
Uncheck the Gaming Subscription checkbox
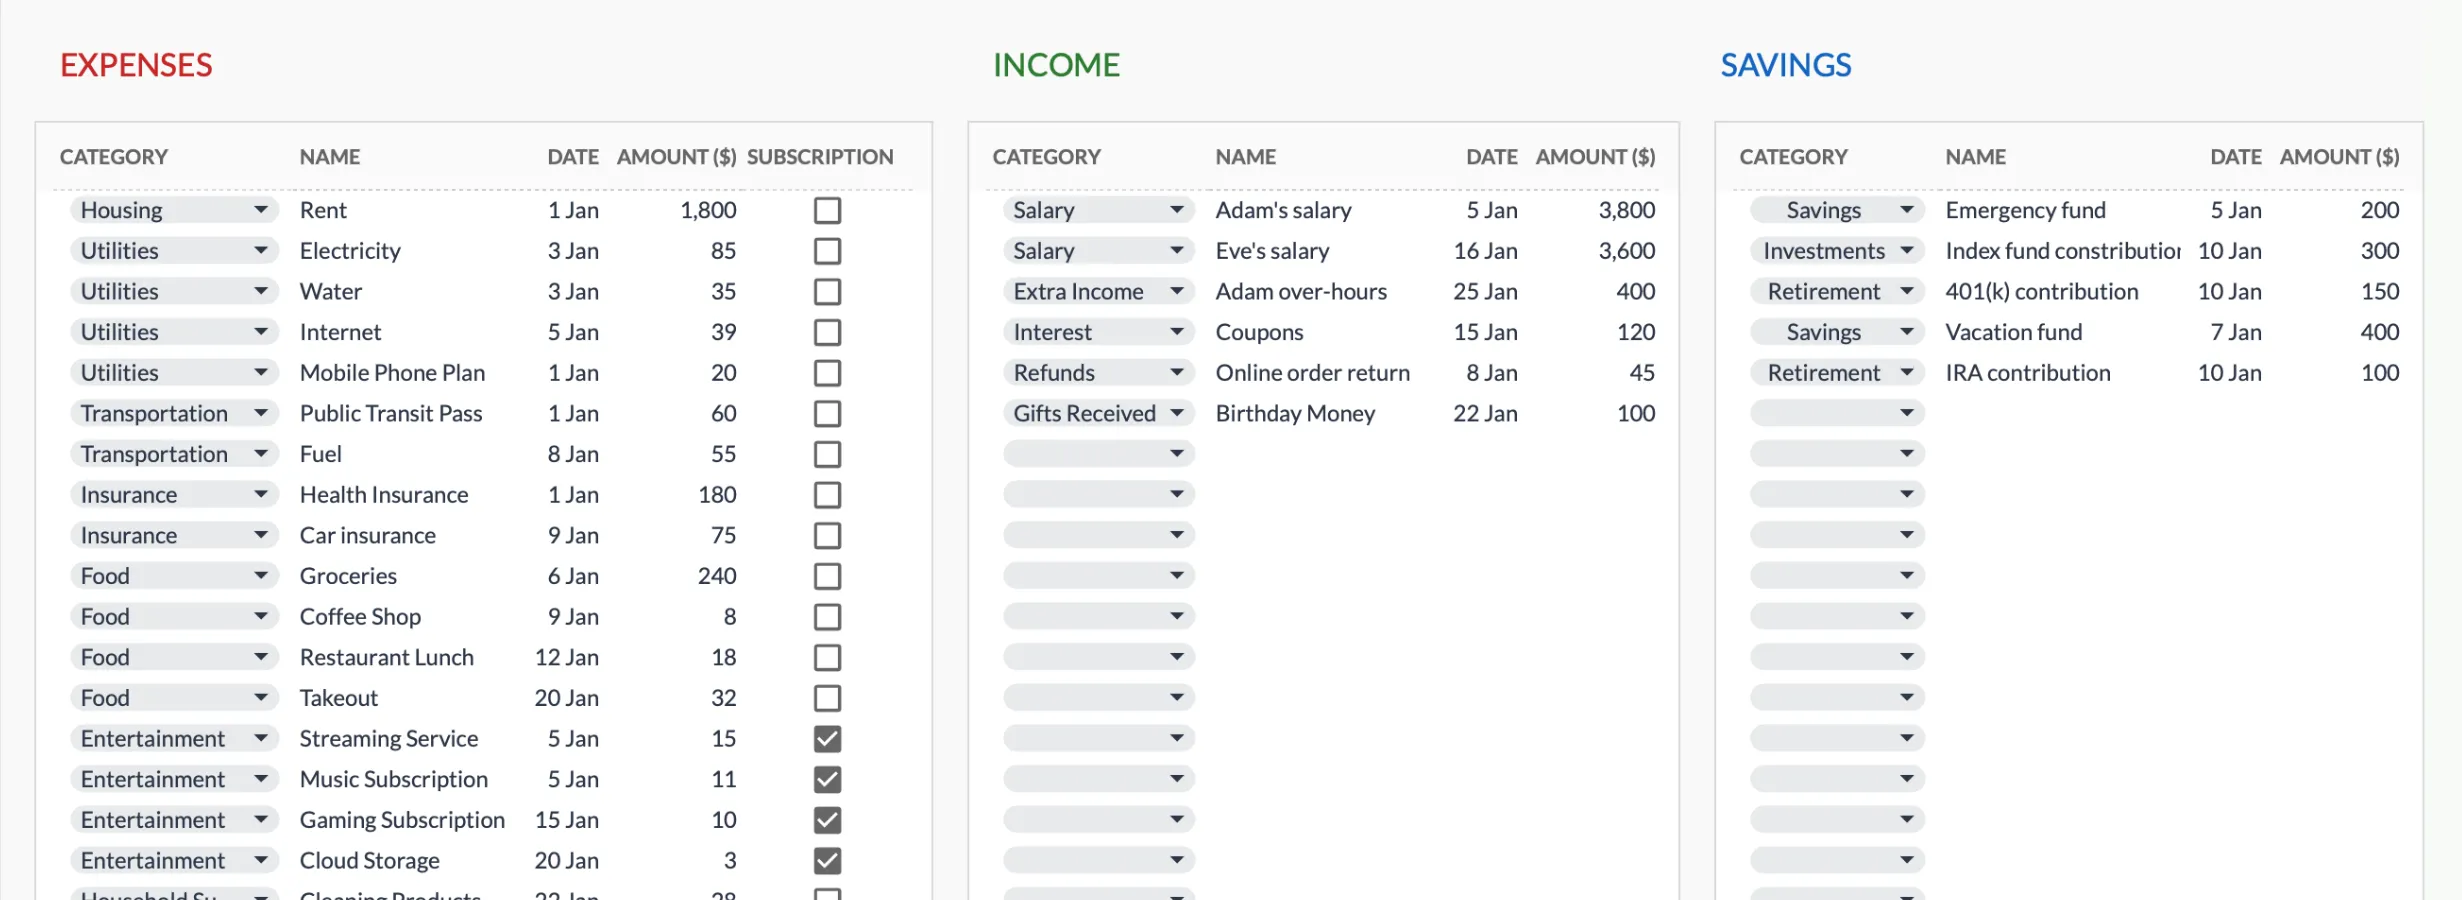tap(827, 820)
